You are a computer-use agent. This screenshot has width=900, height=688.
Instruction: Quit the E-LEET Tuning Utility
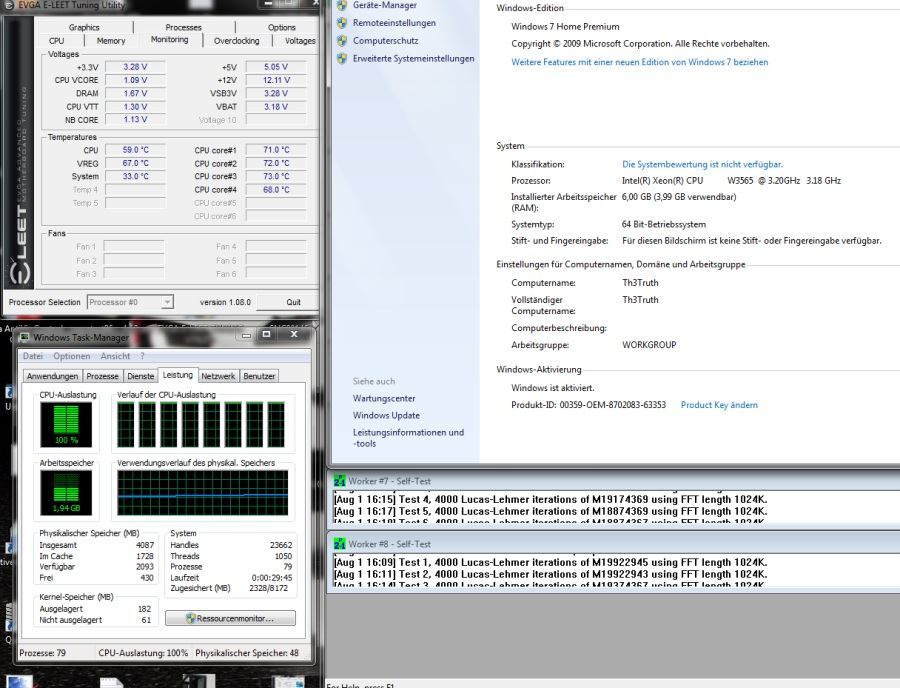pos(287,302)
